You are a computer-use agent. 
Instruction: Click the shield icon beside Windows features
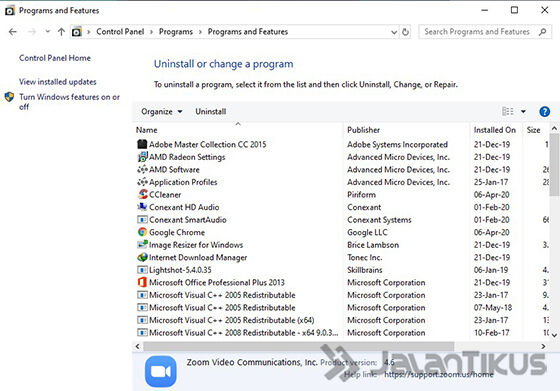tap(9, 97)
